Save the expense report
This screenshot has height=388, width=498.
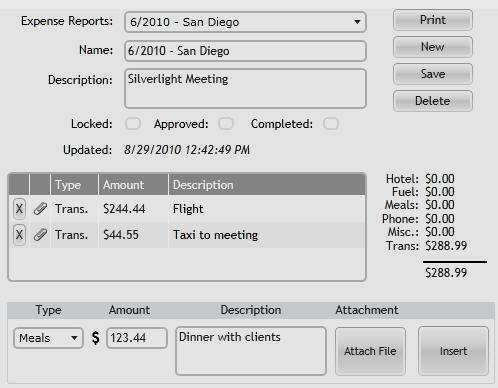[x=433, y=74]
